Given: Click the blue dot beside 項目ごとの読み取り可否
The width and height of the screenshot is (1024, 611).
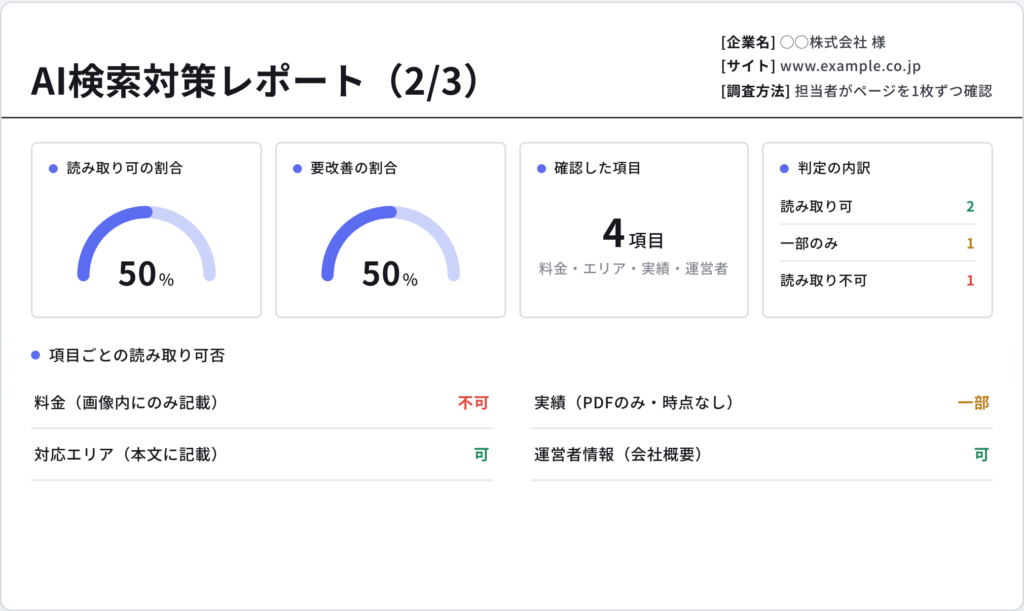Looking at the screenshot, I should [x=36, y=355].
